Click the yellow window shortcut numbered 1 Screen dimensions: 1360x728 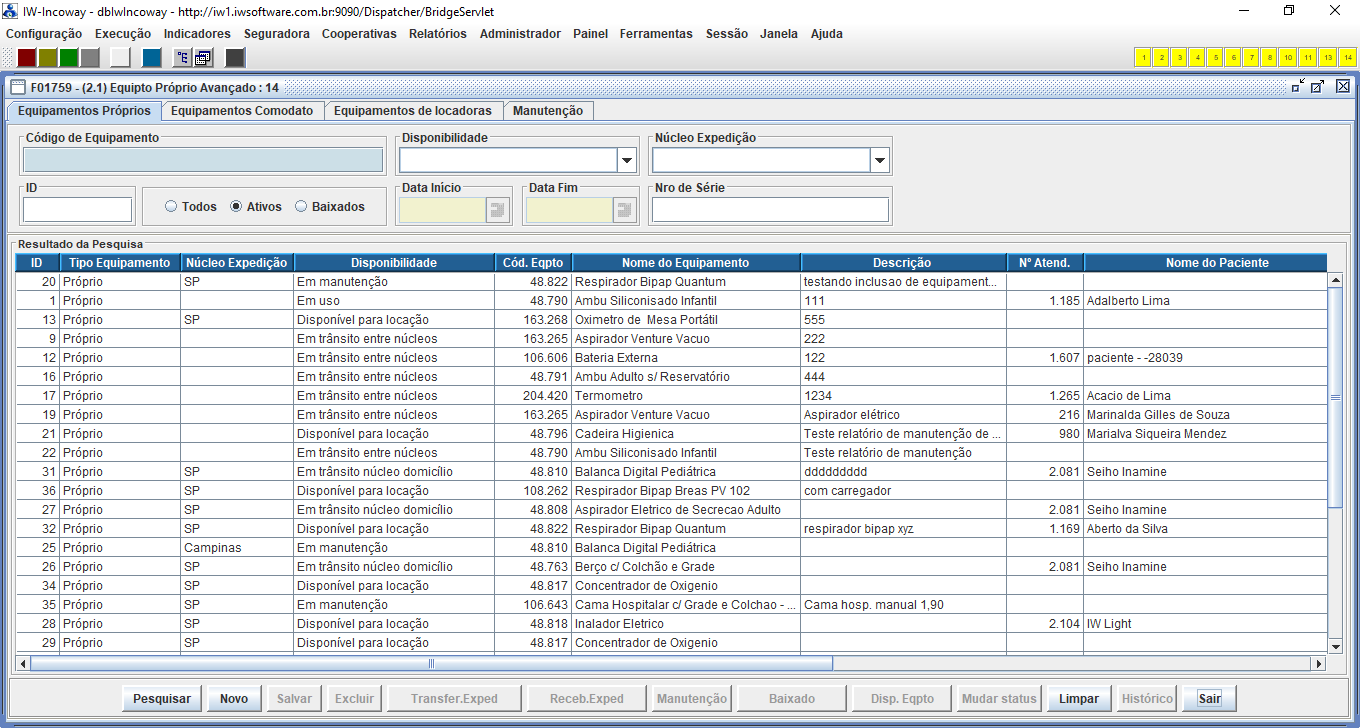point(1143,57)
